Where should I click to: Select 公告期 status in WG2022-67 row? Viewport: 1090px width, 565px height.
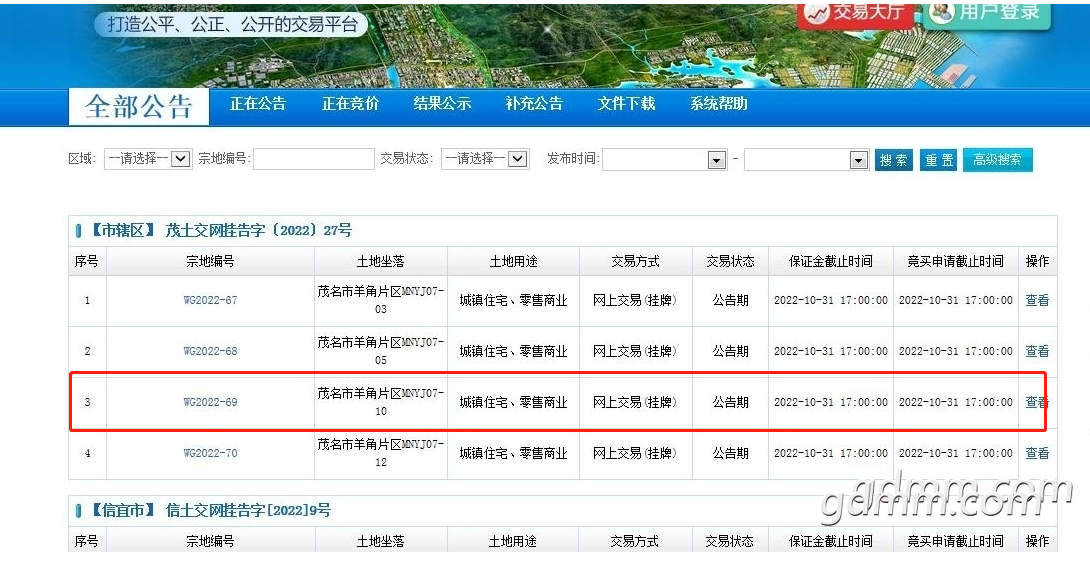coord(730,300)
